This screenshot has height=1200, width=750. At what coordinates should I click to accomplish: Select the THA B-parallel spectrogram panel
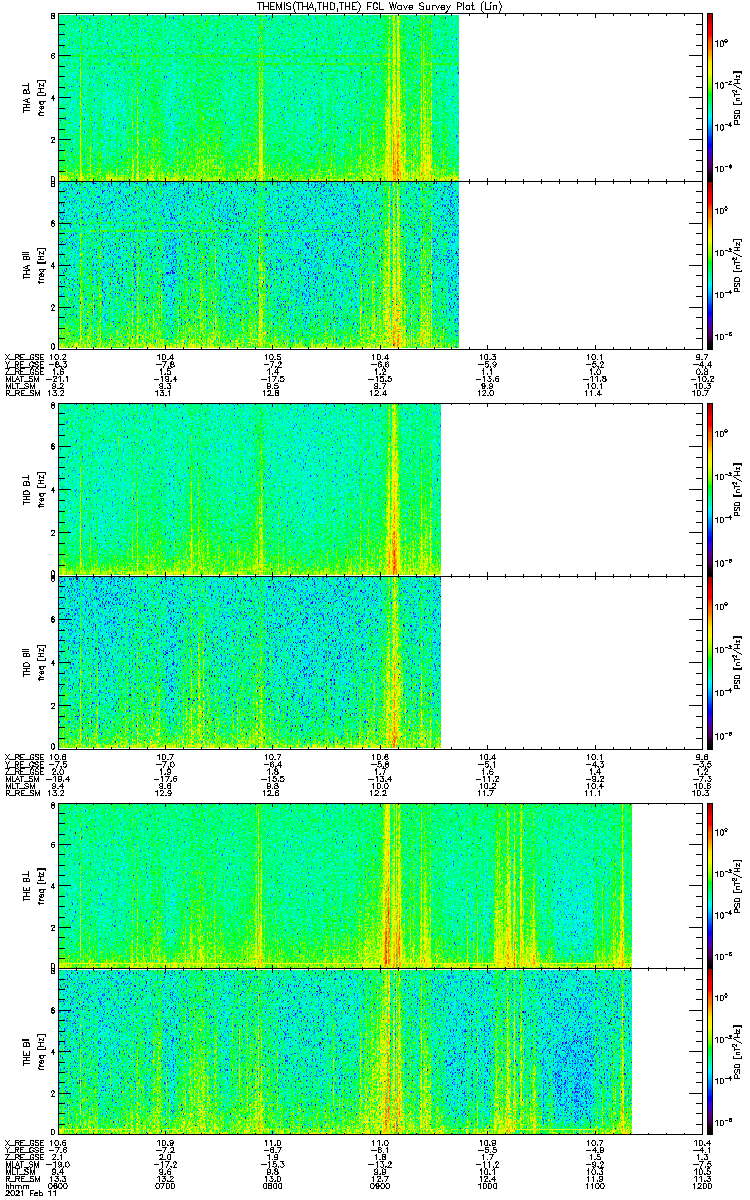click(380, 264)
